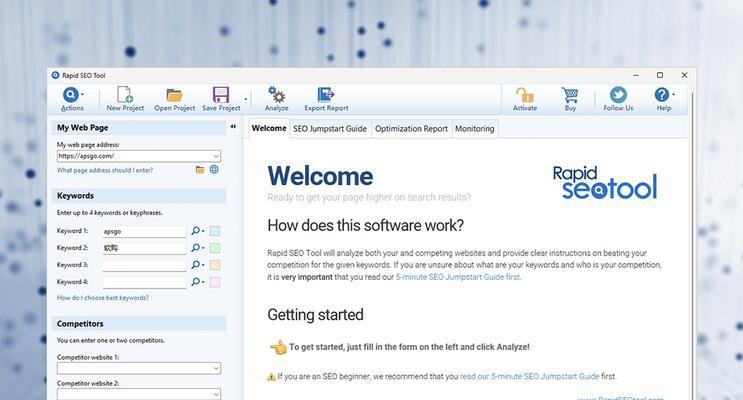
Task: Click the green swatch for Keyword 2
Action: [215, 248]
